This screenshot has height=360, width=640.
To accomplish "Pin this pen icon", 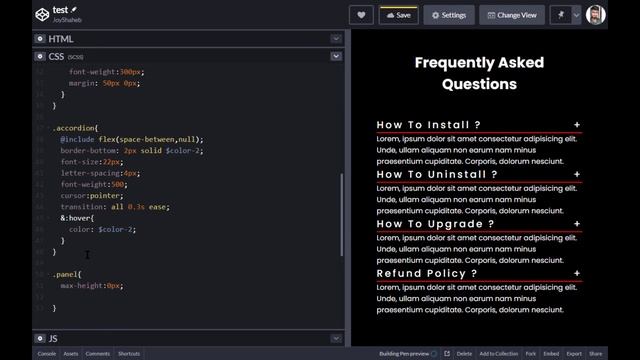I will [x=560, y=15].
